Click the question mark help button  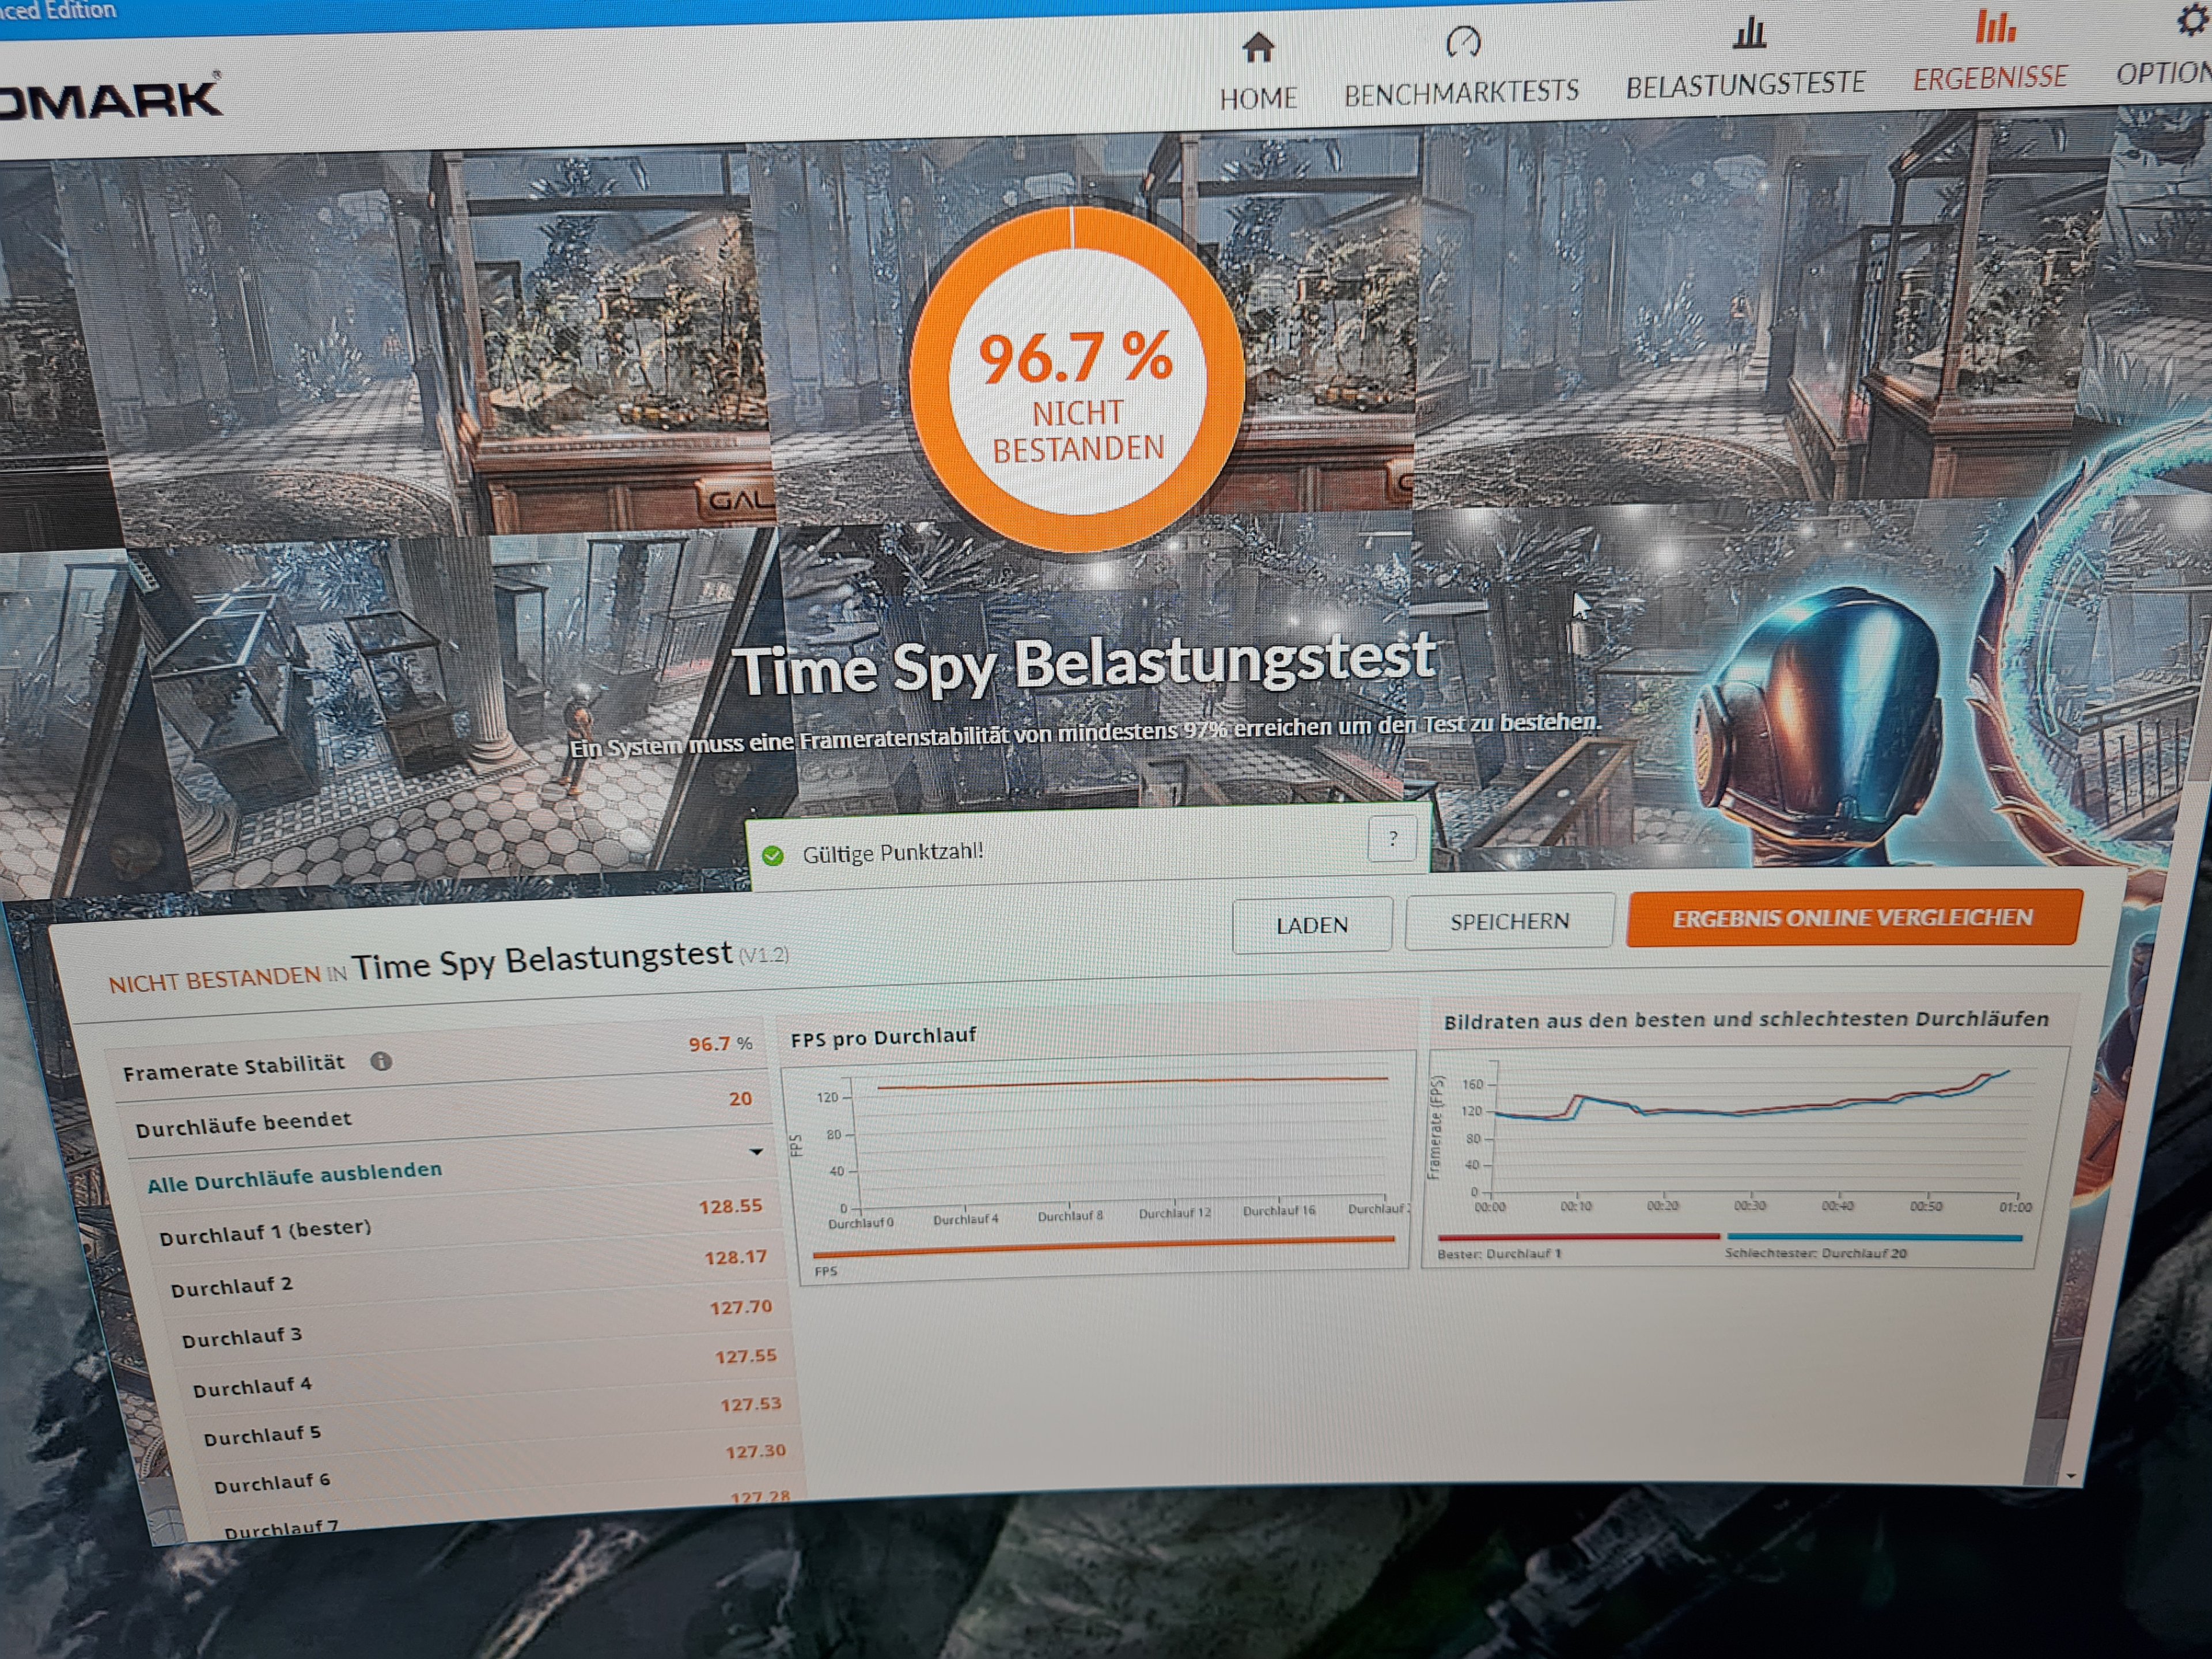click(1392, 839)
